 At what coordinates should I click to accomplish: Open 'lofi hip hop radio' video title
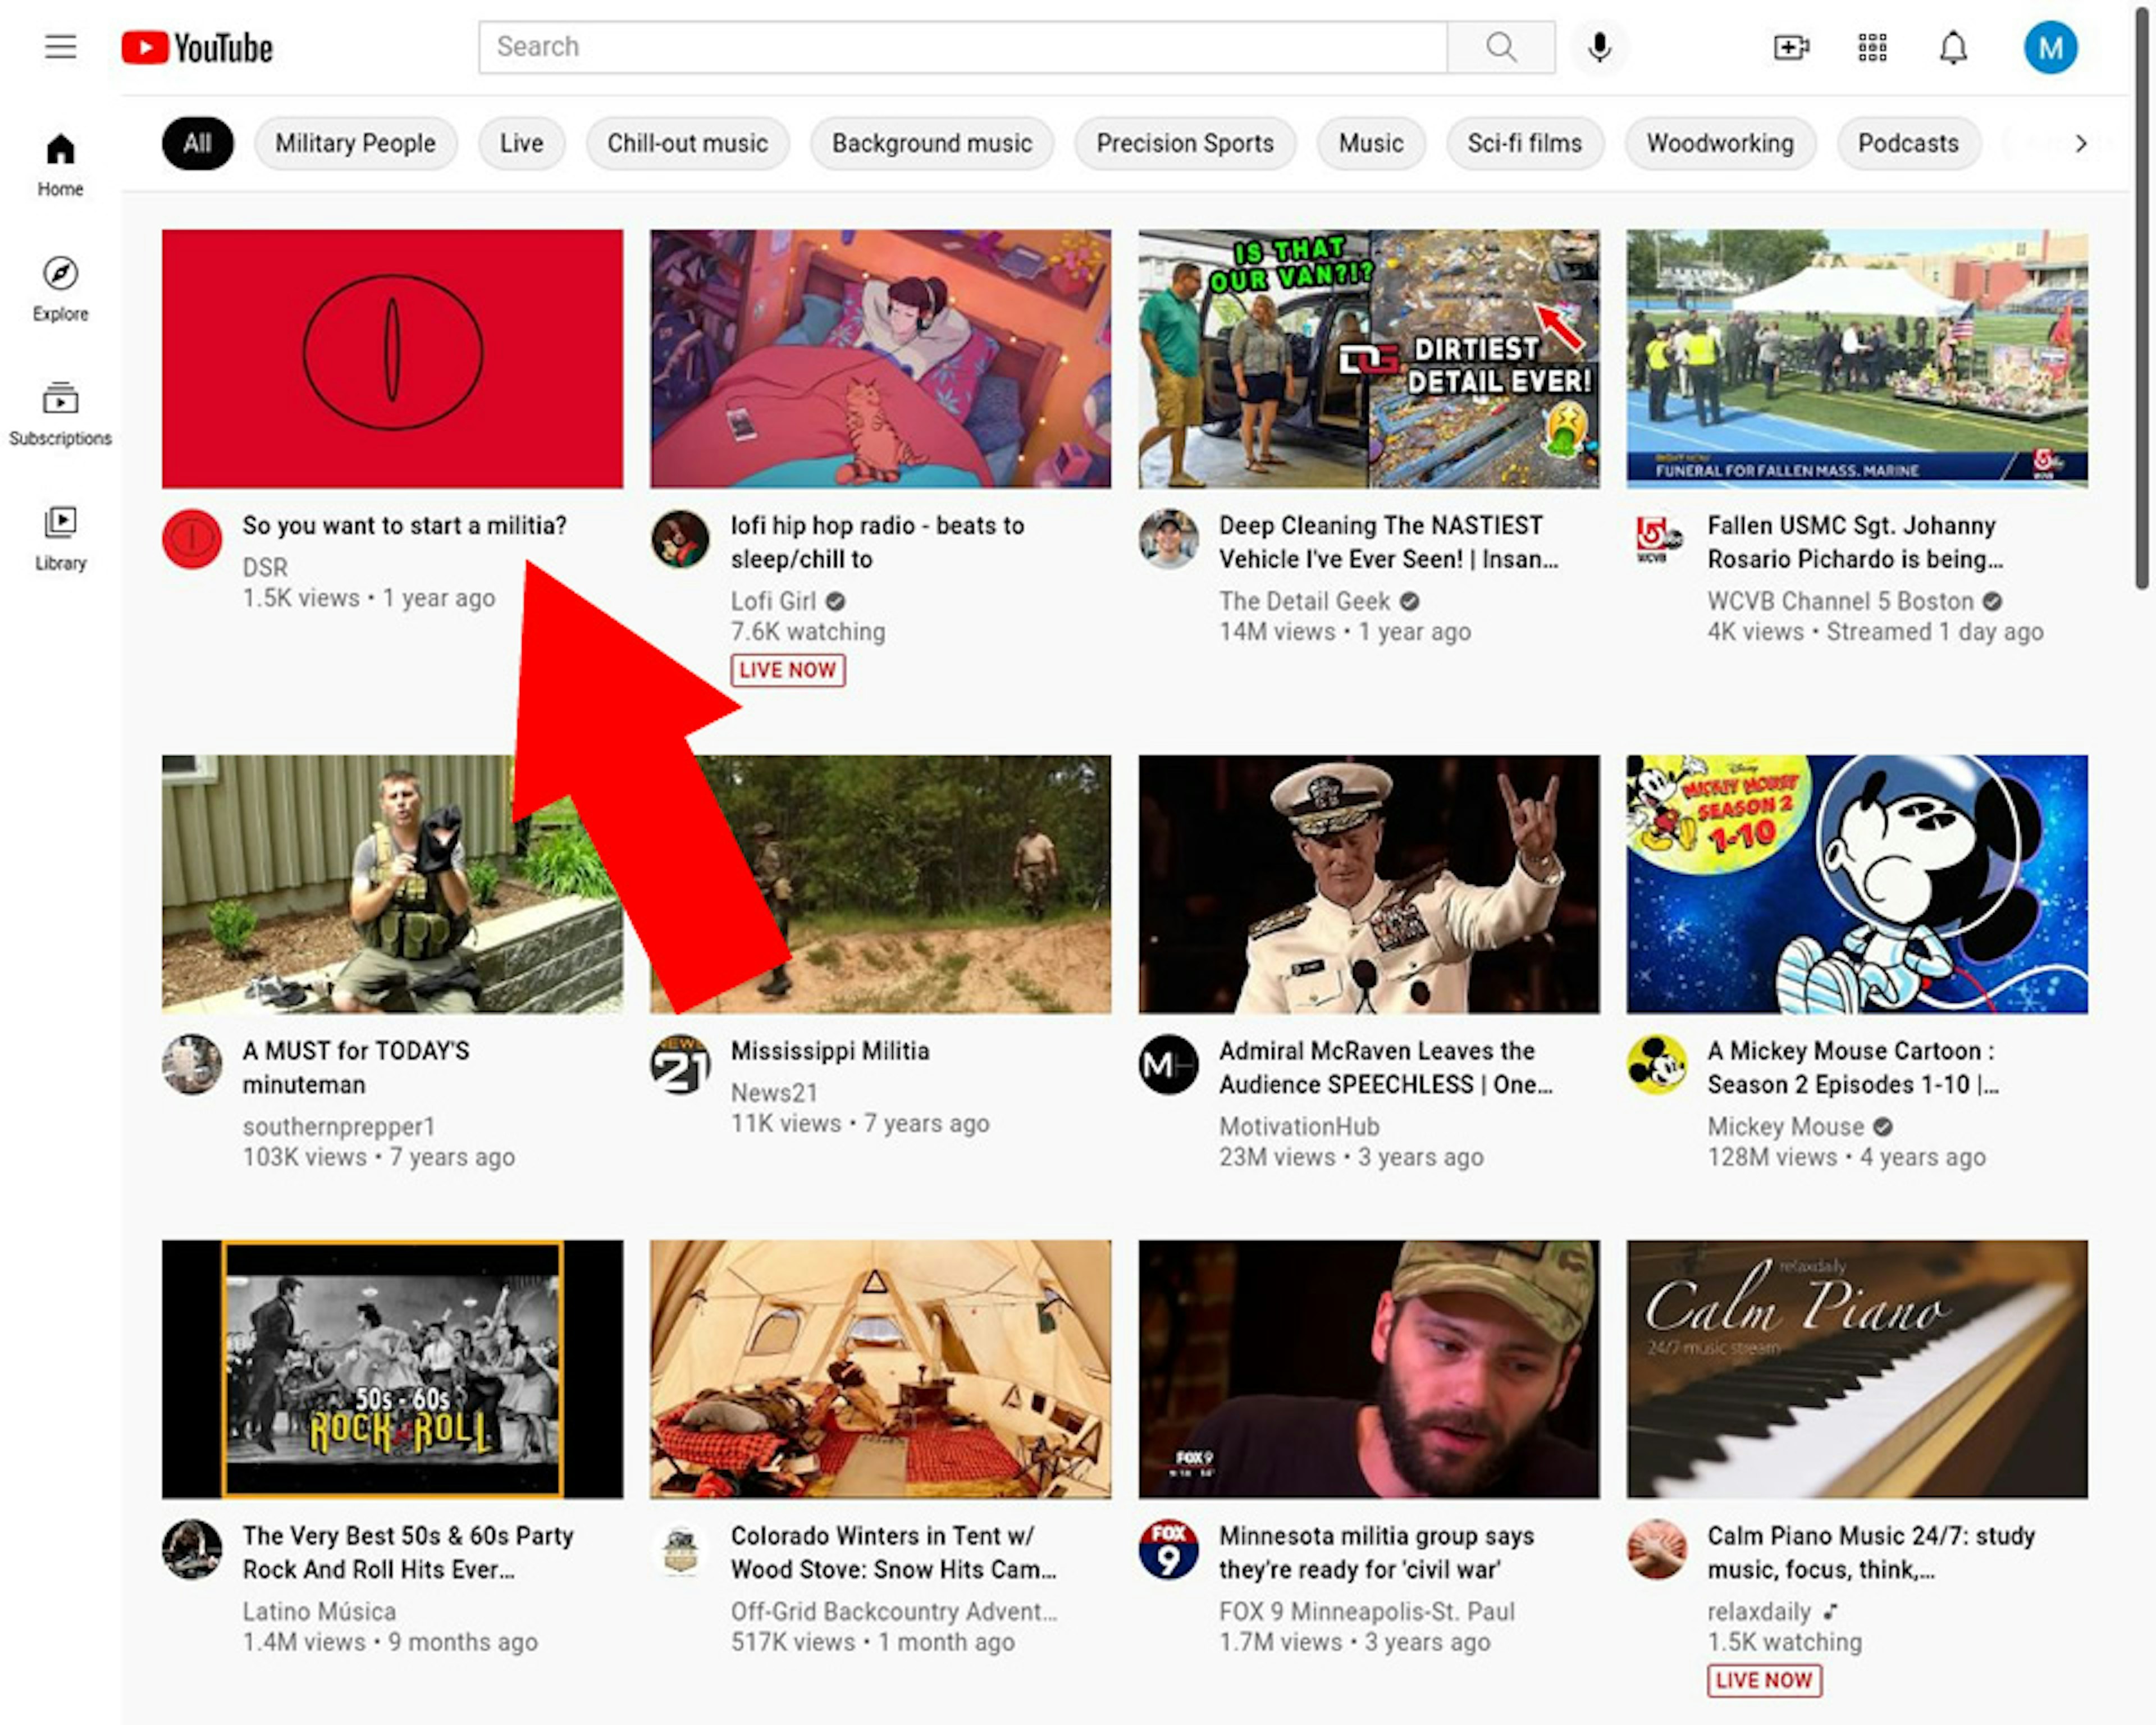tap(877, 542)
